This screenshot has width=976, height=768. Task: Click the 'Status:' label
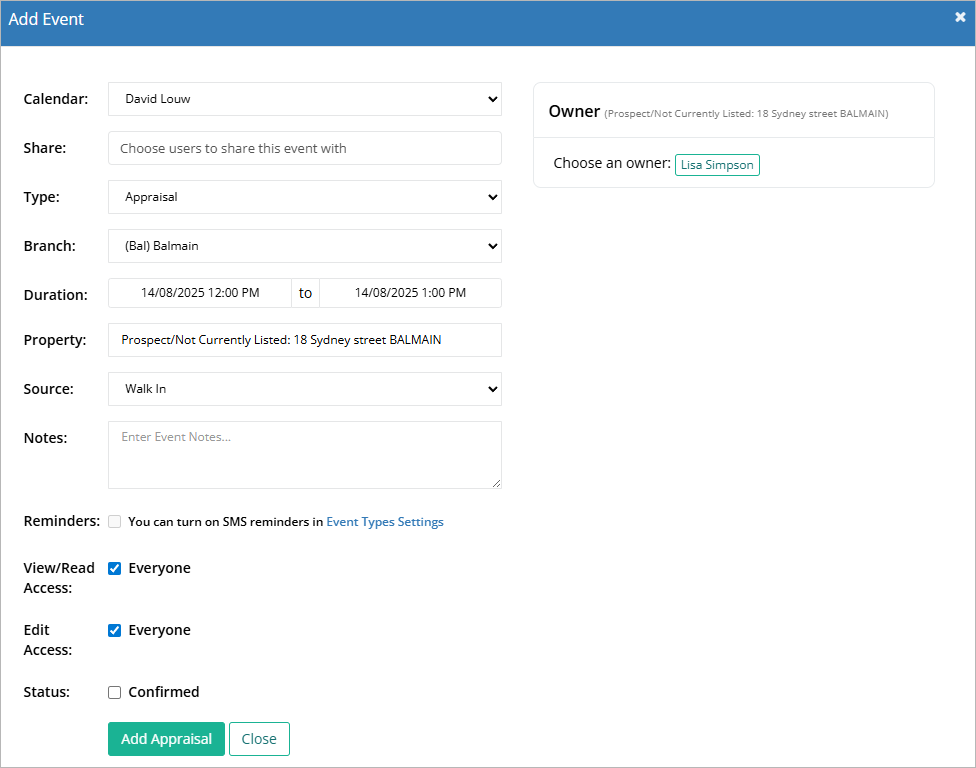[47, 692]
